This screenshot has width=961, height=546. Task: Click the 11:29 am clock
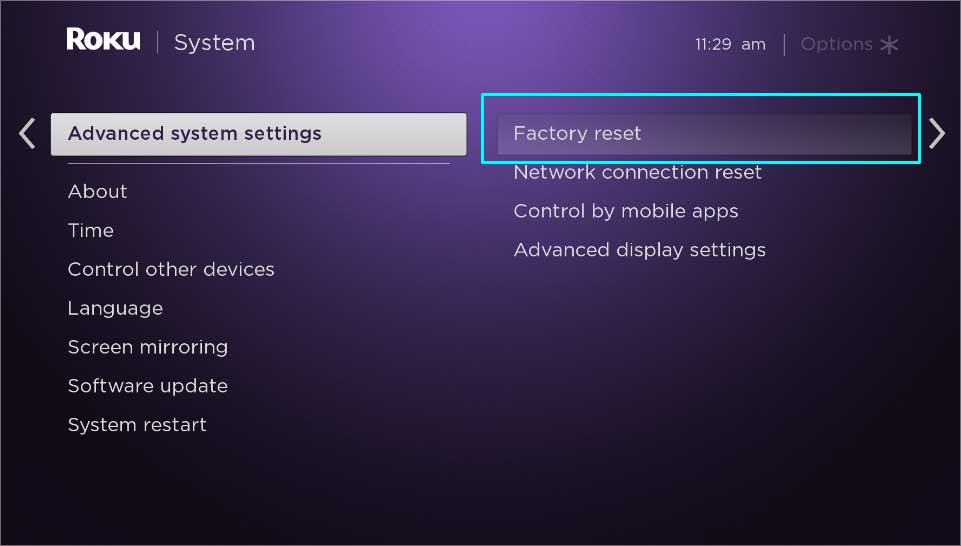[x=730, y=45]
